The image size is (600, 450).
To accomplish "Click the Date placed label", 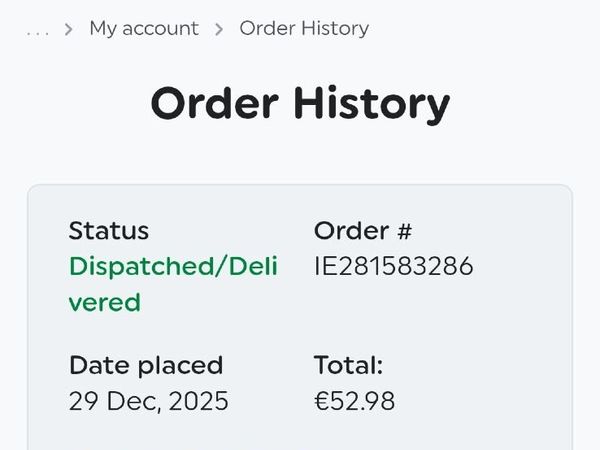I will click(146, 365).
